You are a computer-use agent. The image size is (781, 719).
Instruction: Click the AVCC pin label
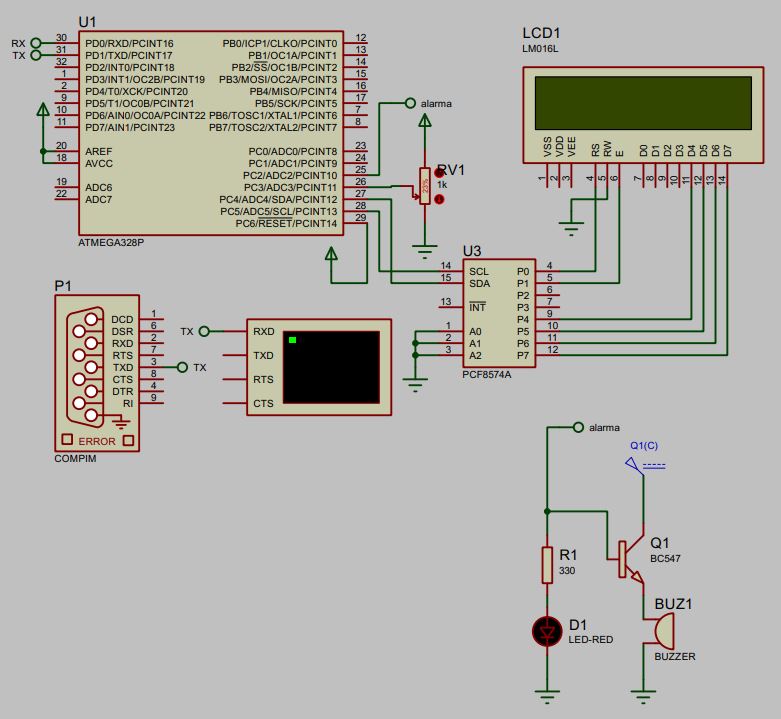tap(99, 163)
